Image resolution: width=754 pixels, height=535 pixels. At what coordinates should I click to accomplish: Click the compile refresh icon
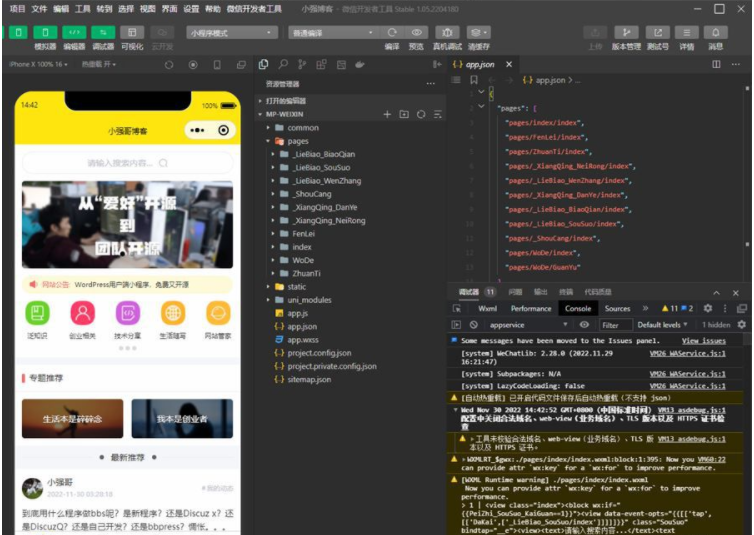tap(391, 32)
